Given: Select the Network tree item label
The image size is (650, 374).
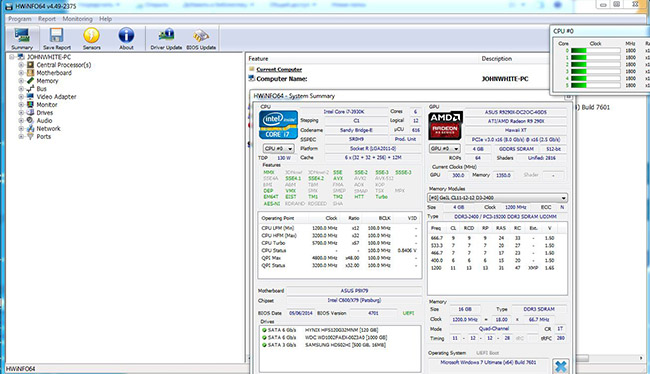Looking at the screenshot, I should 48,129.
